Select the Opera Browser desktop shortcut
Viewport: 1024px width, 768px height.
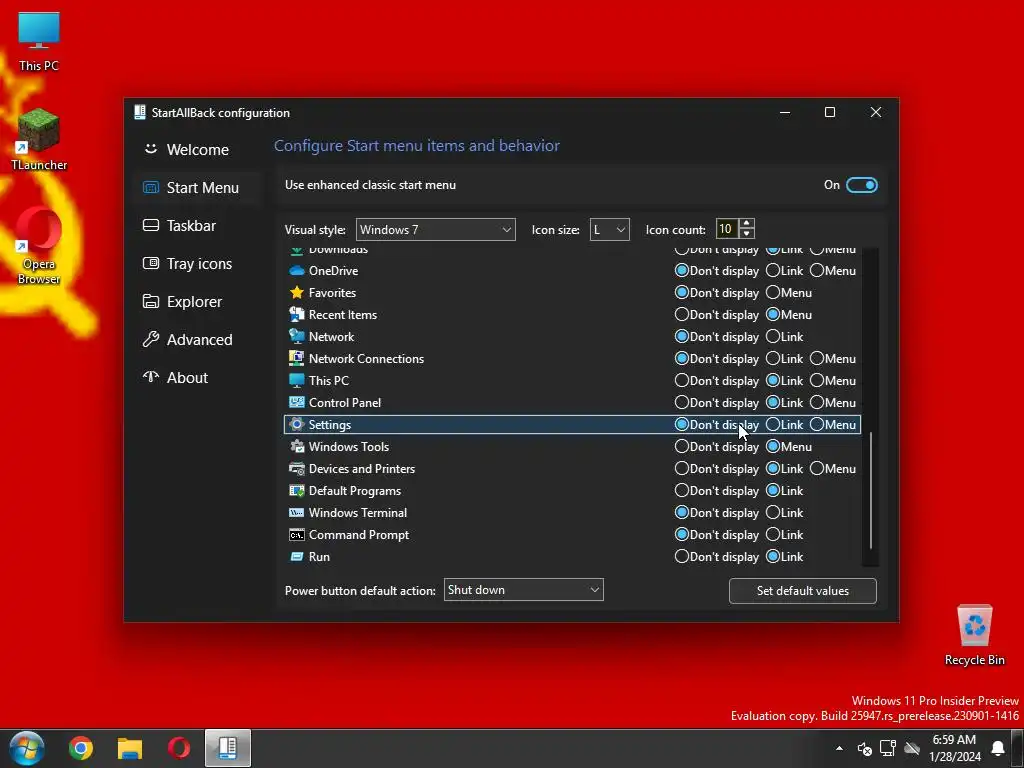click(x=39, y=246)
